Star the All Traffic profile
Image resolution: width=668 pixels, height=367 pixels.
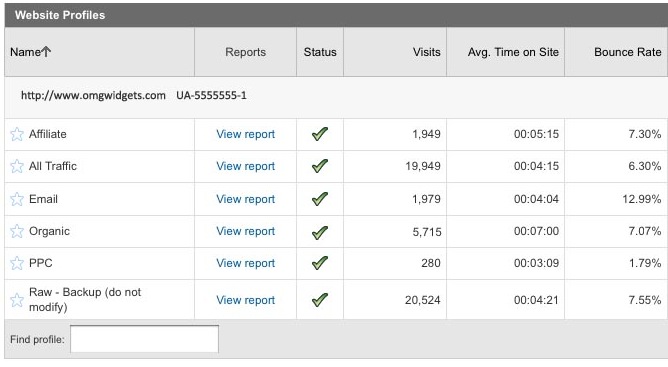pos(17,166)
